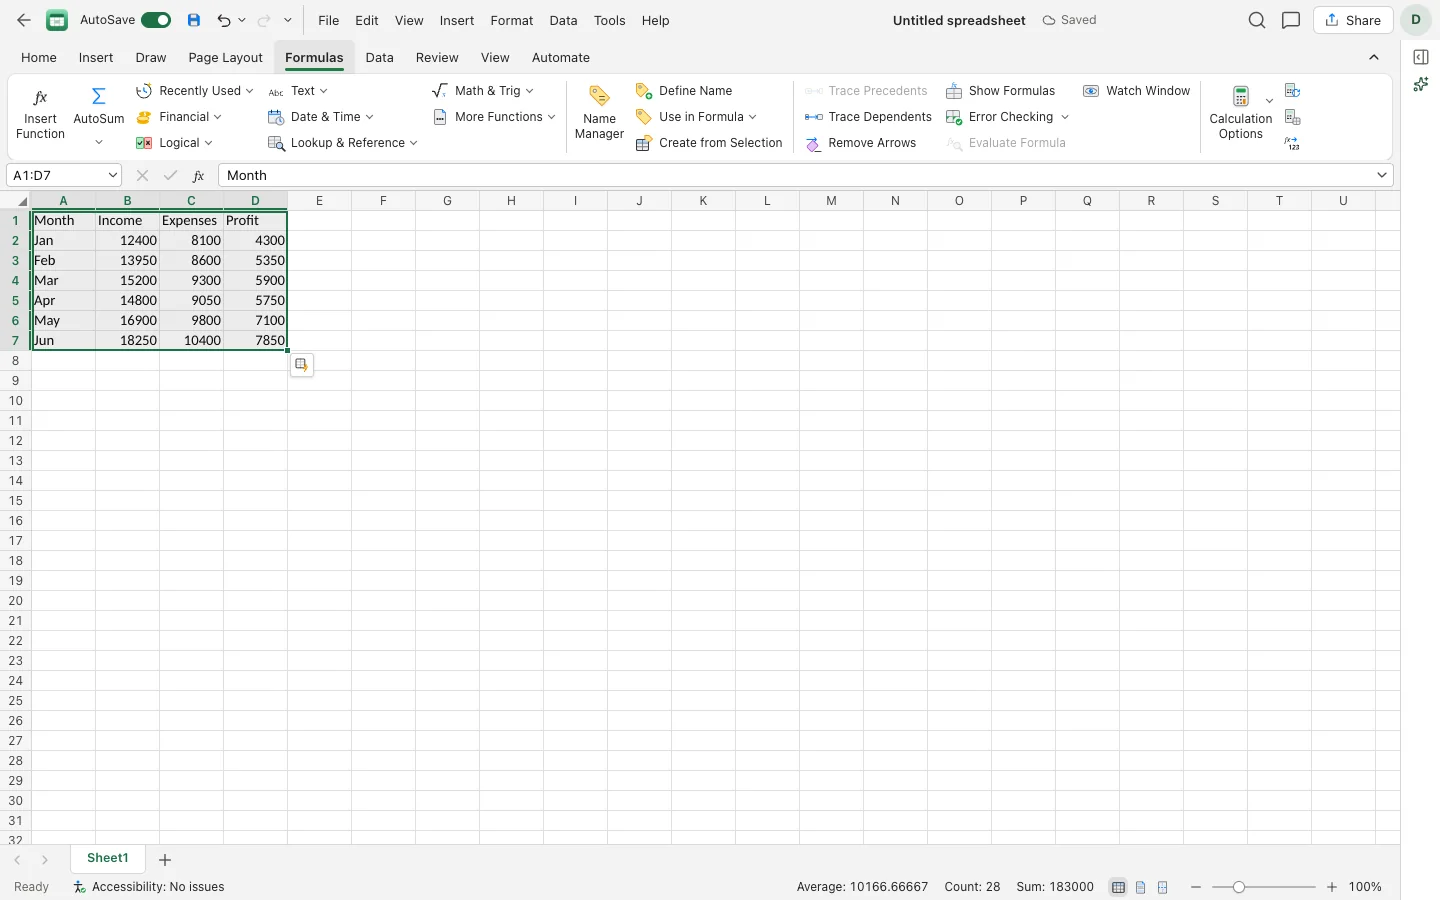Expand the formula bar chevron

point(1382,175)
